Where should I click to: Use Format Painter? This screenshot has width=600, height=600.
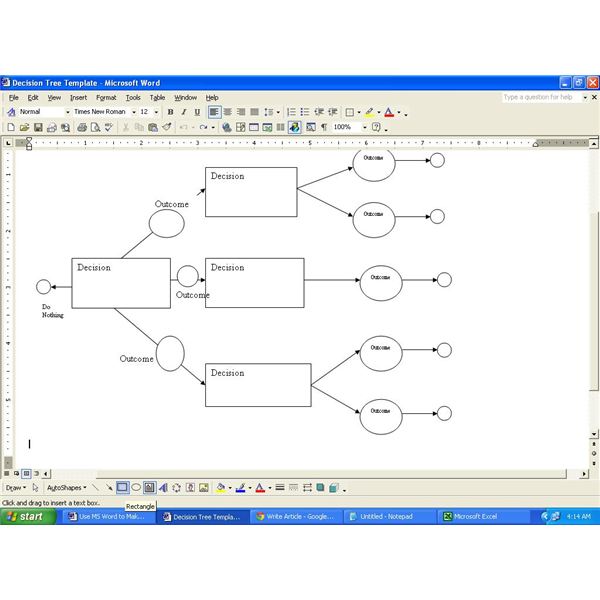point(167,127)
